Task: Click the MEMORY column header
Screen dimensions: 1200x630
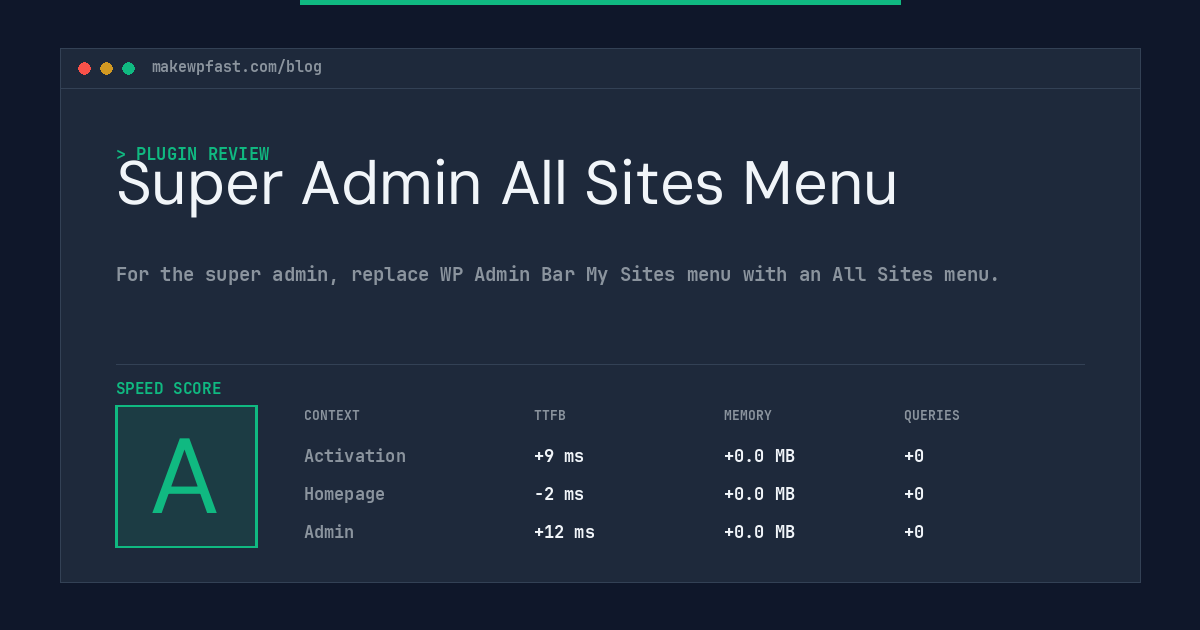Action: [x=748, y=416]
